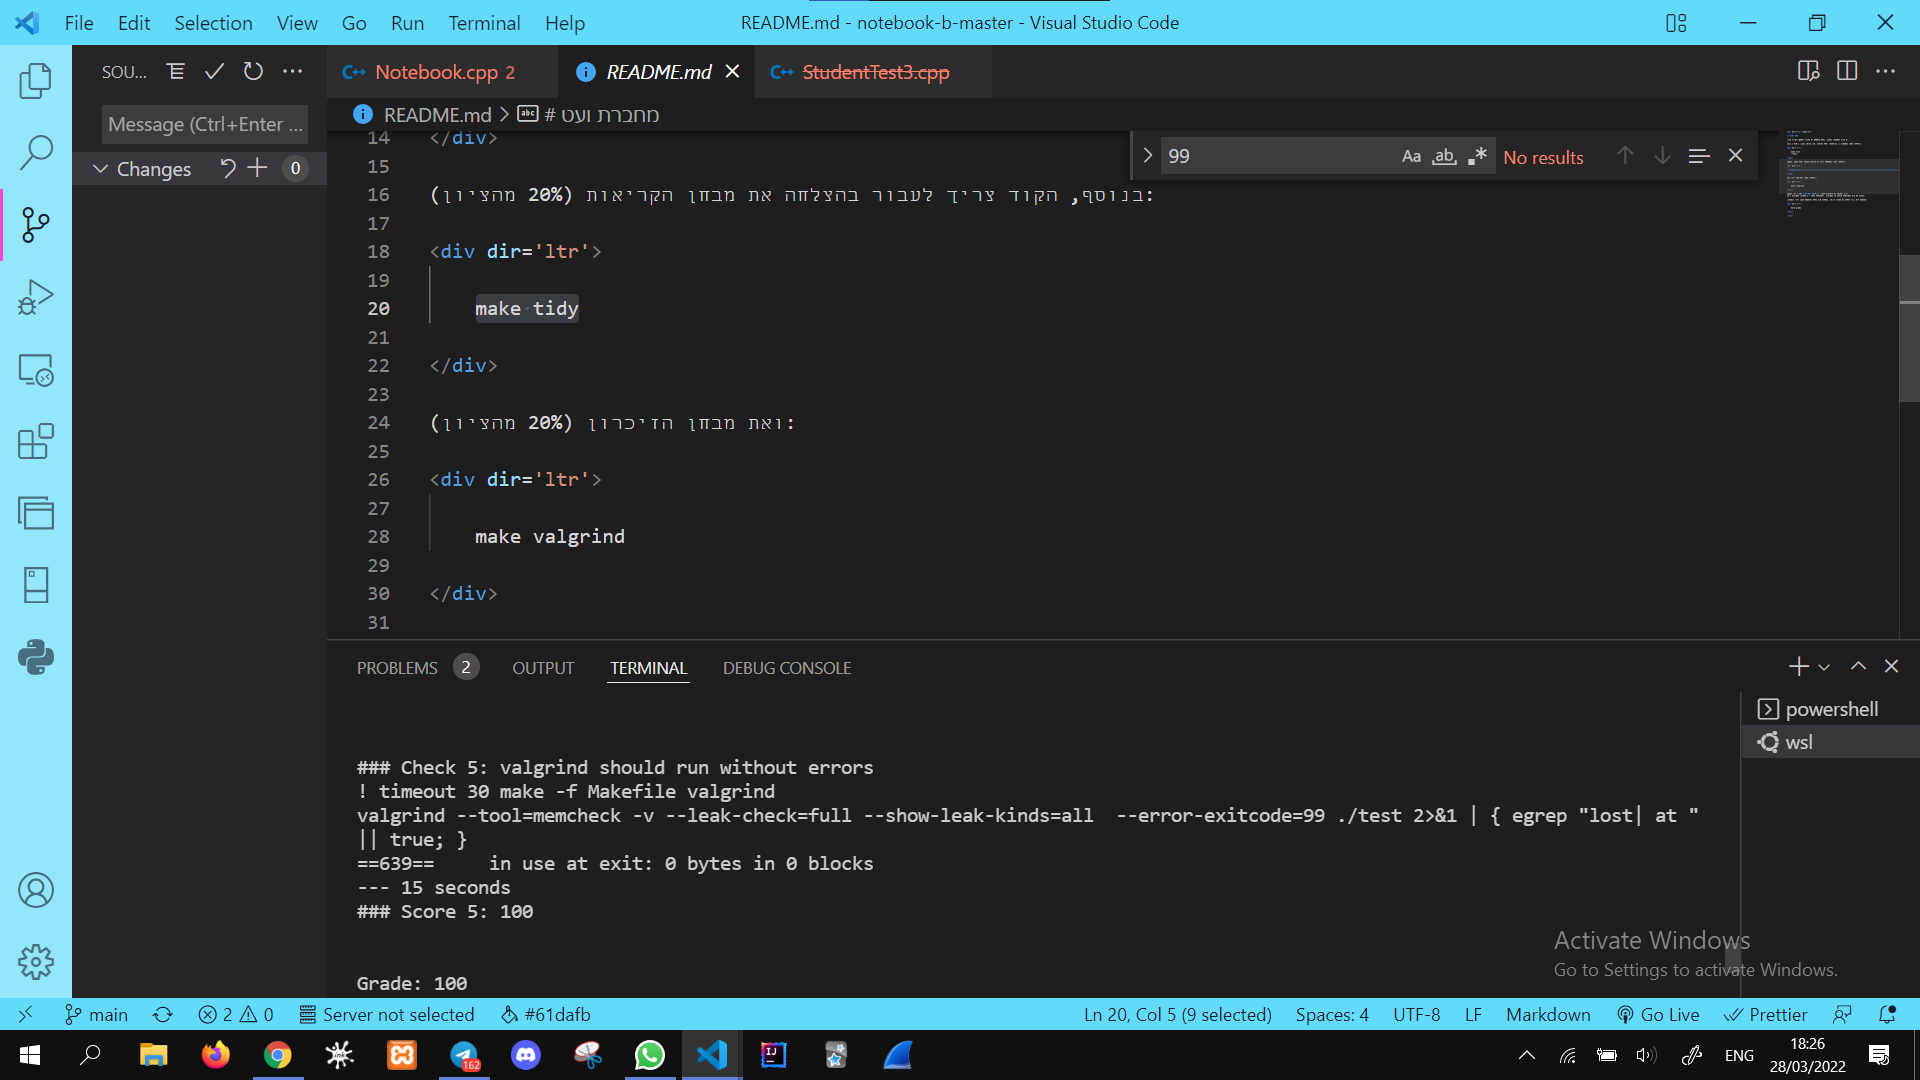The width and height of the screenshot is (1920, 1080).
Task: Click the main branch indicator
Action: [x=96, y=1014]
